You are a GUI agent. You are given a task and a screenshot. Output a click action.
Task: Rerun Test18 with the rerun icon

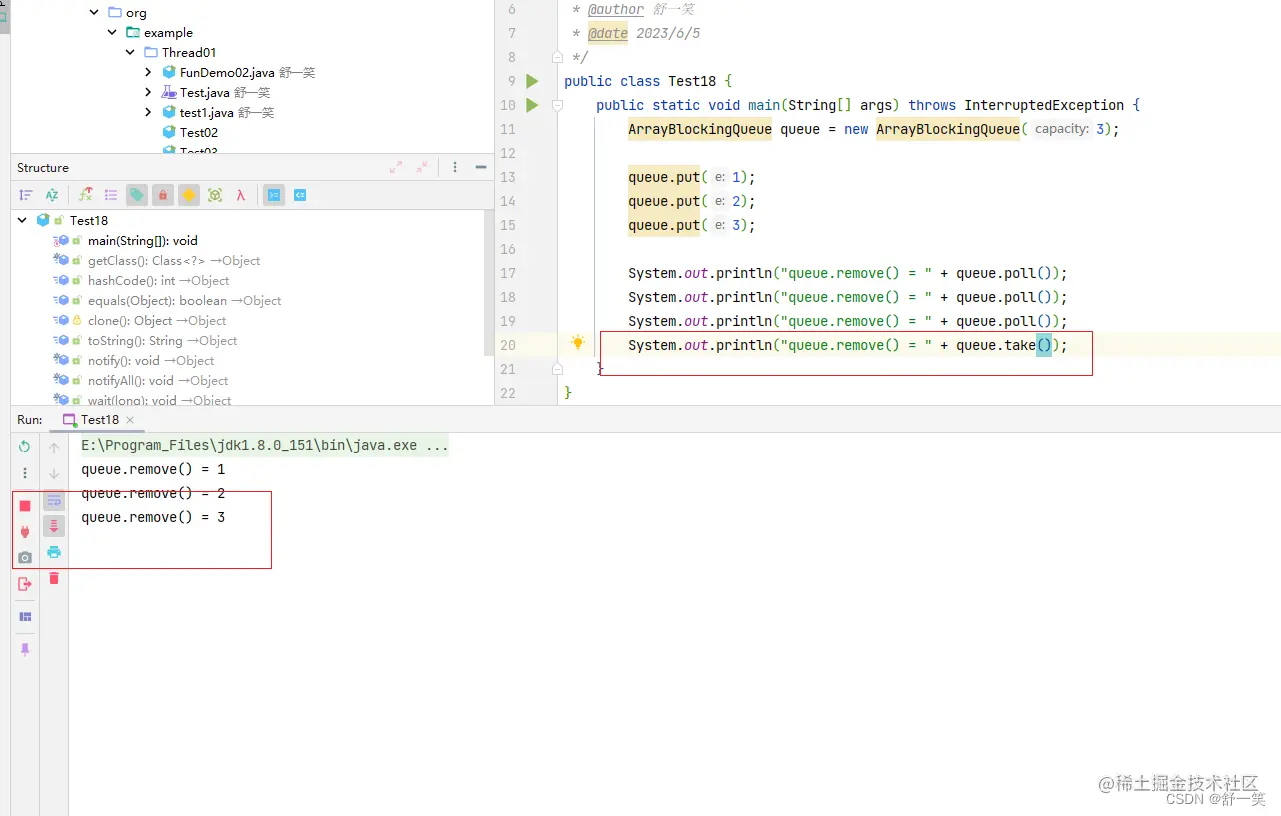pyautogui.click(x=25, y=447)
